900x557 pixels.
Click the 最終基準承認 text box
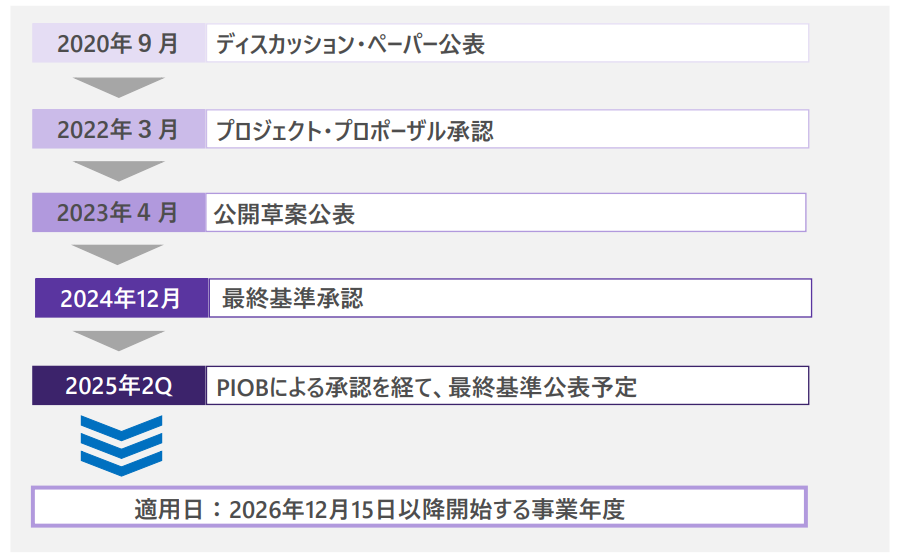[x=510, y=298]
